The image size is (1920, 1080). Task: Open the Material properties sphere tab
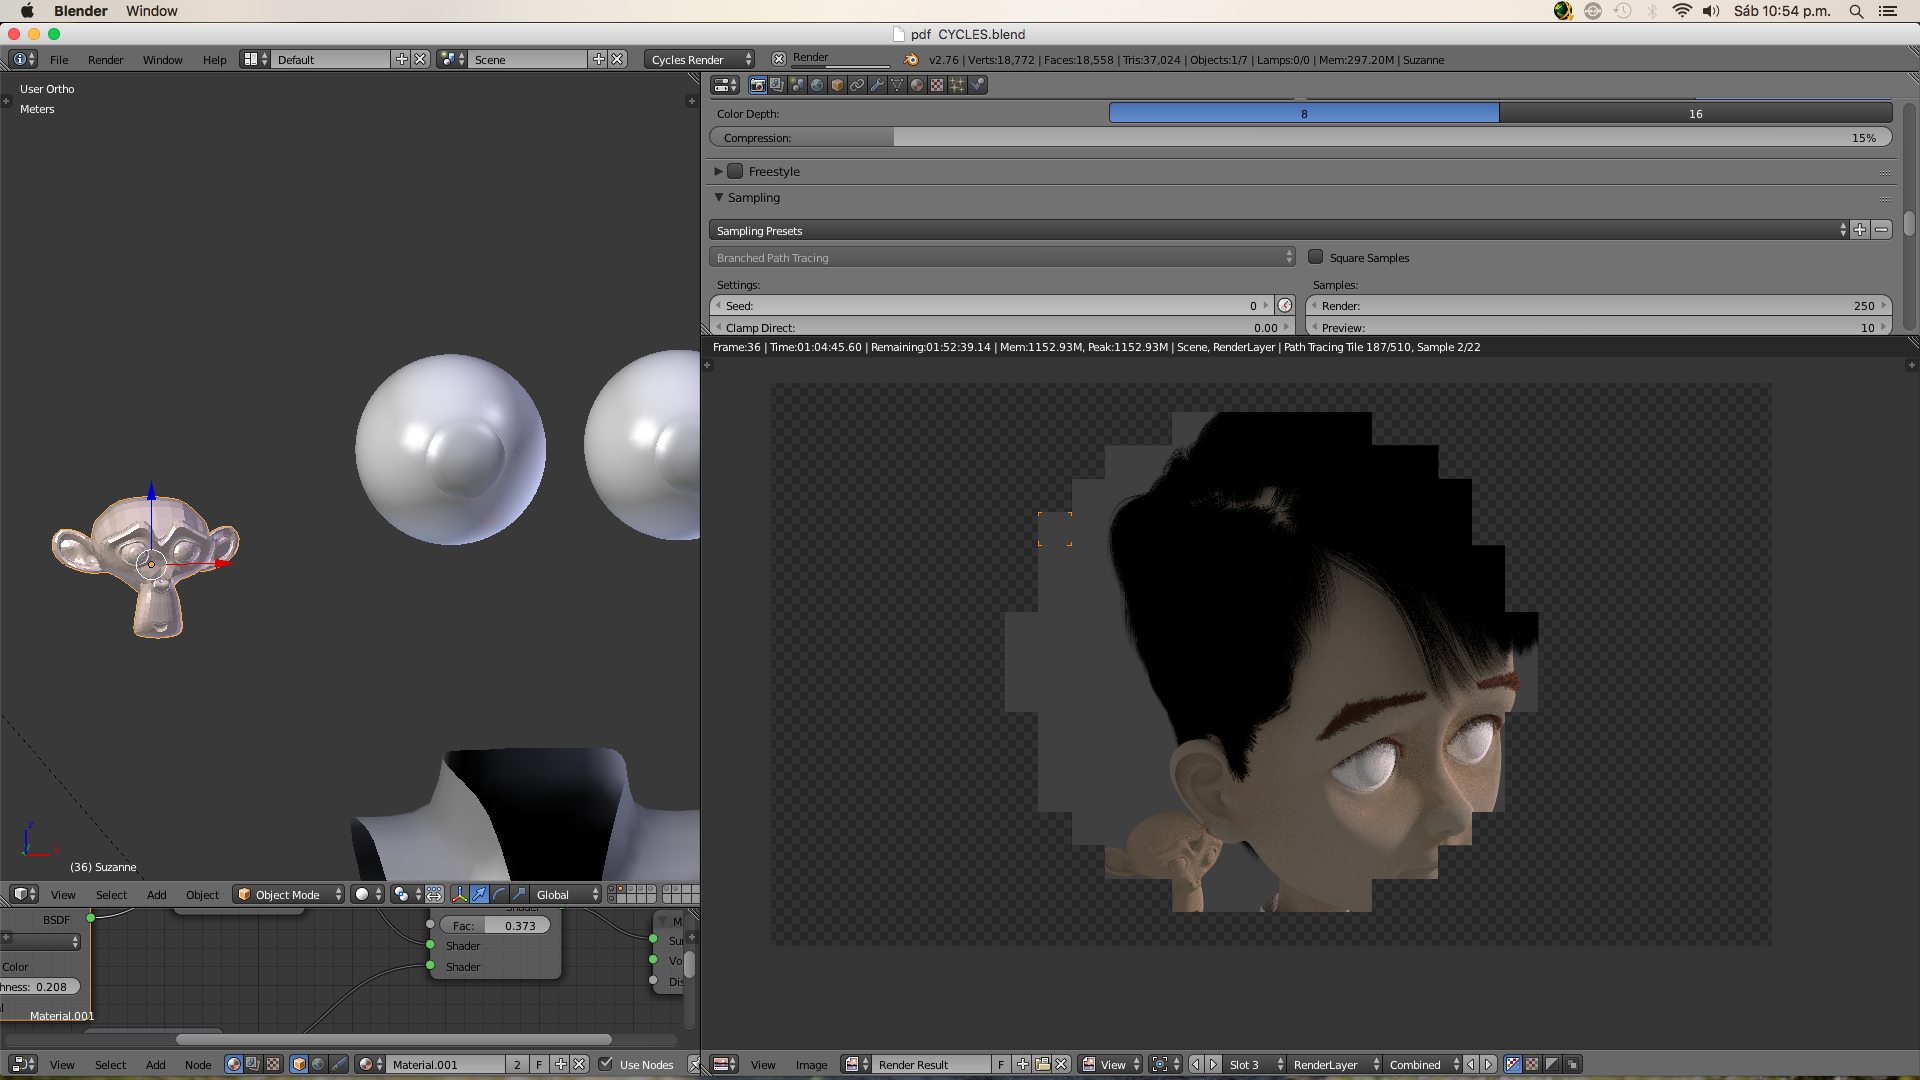click(917, 85)
